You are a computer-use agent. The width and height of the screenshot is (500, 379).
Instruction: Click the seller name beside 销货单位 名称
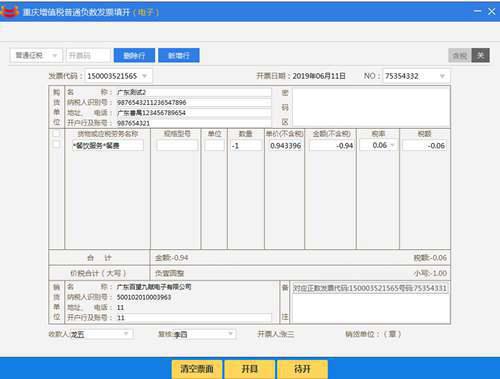pyautogui.click(x=154, y=287)
